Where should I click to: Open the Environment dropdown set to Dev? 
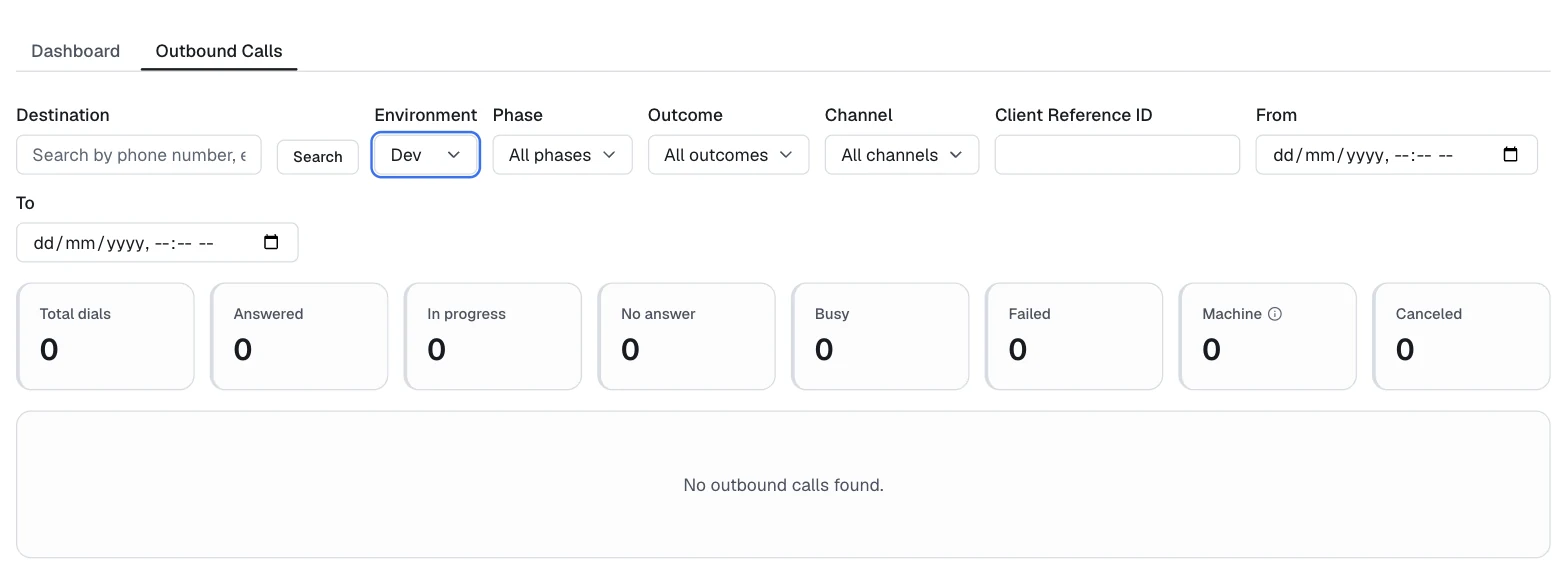[426, 155]
